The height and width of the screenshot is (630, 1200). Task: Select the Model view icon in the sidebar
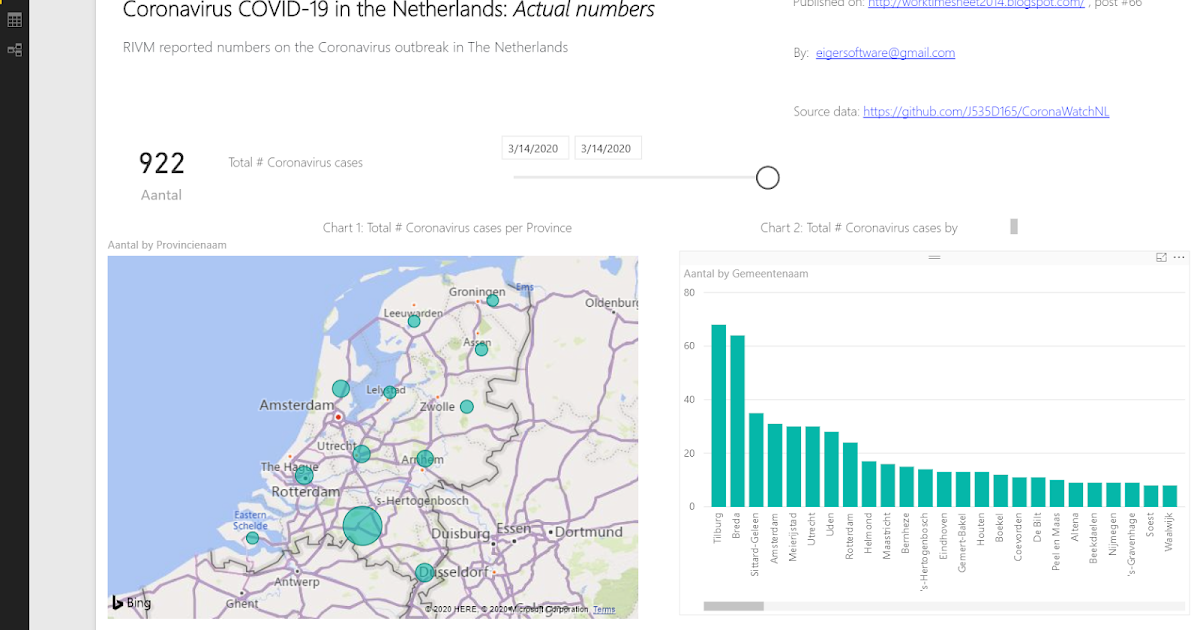[13, 48]
